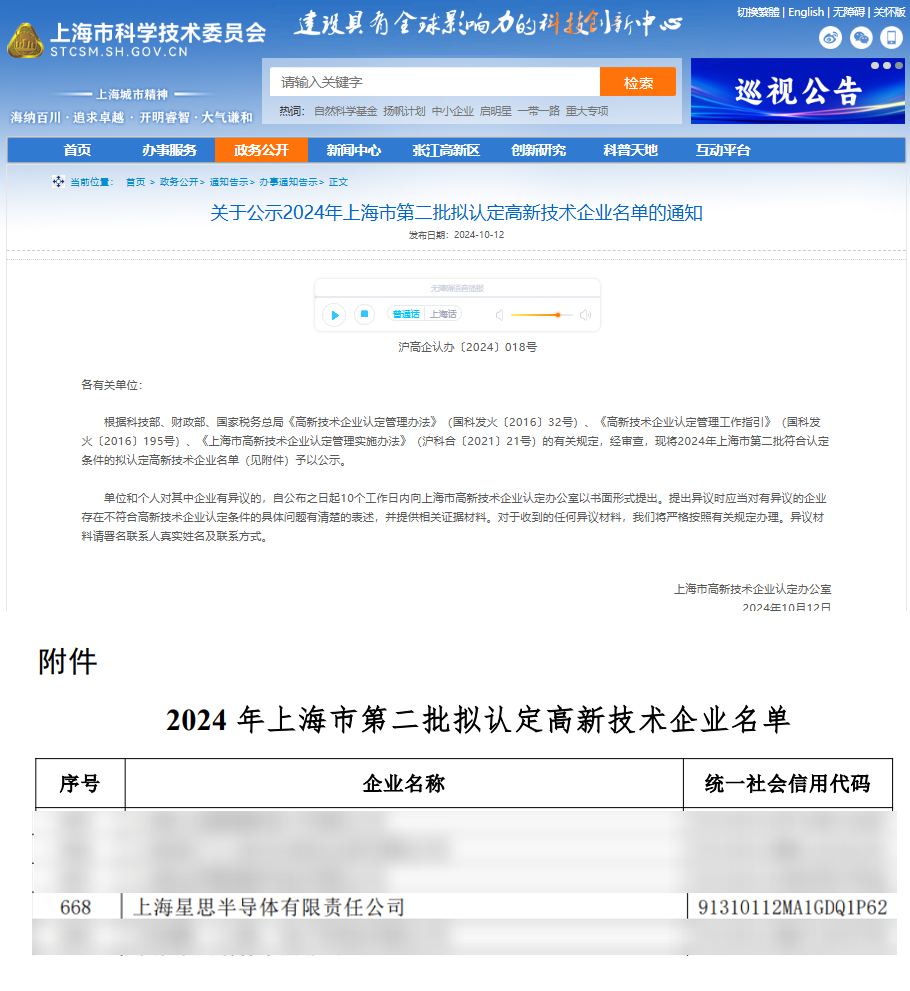Click the keyword search input field
Viewport: 910px width, 991px height.
coord(435,82)
